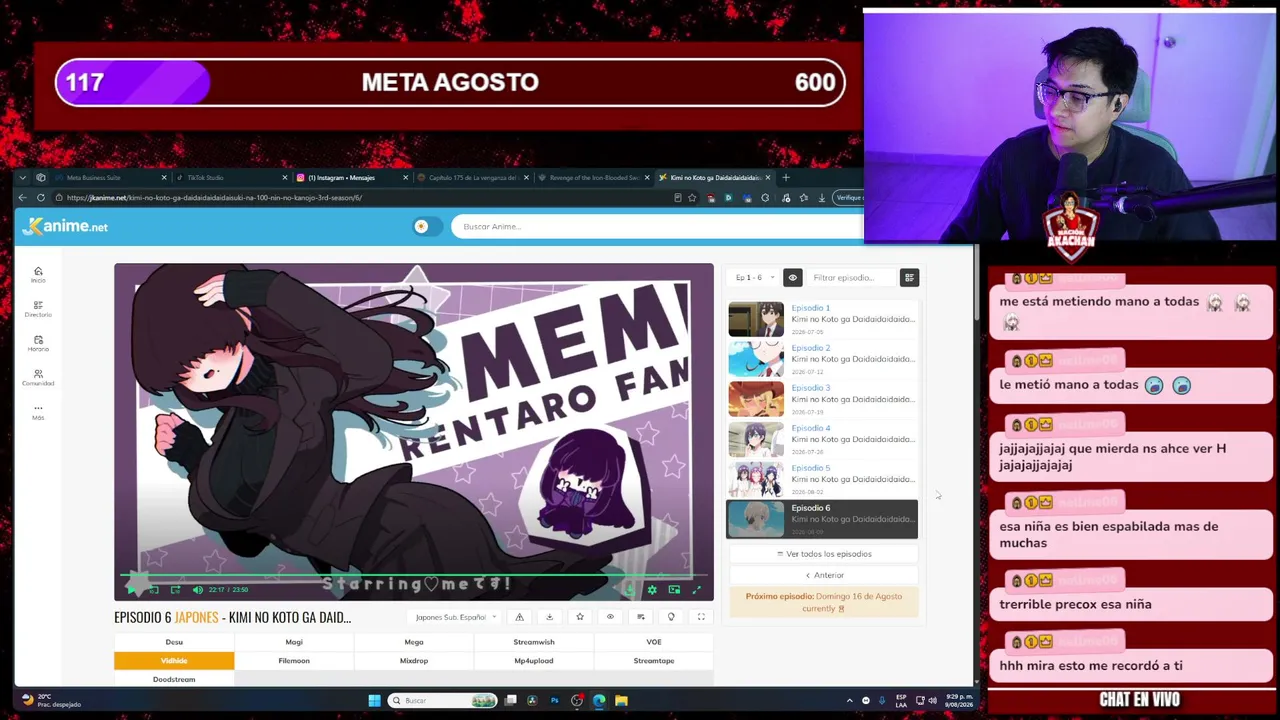Screen dimensions: 1280x720
Task: Select the Desu server tab
Action: pos(174,642)
